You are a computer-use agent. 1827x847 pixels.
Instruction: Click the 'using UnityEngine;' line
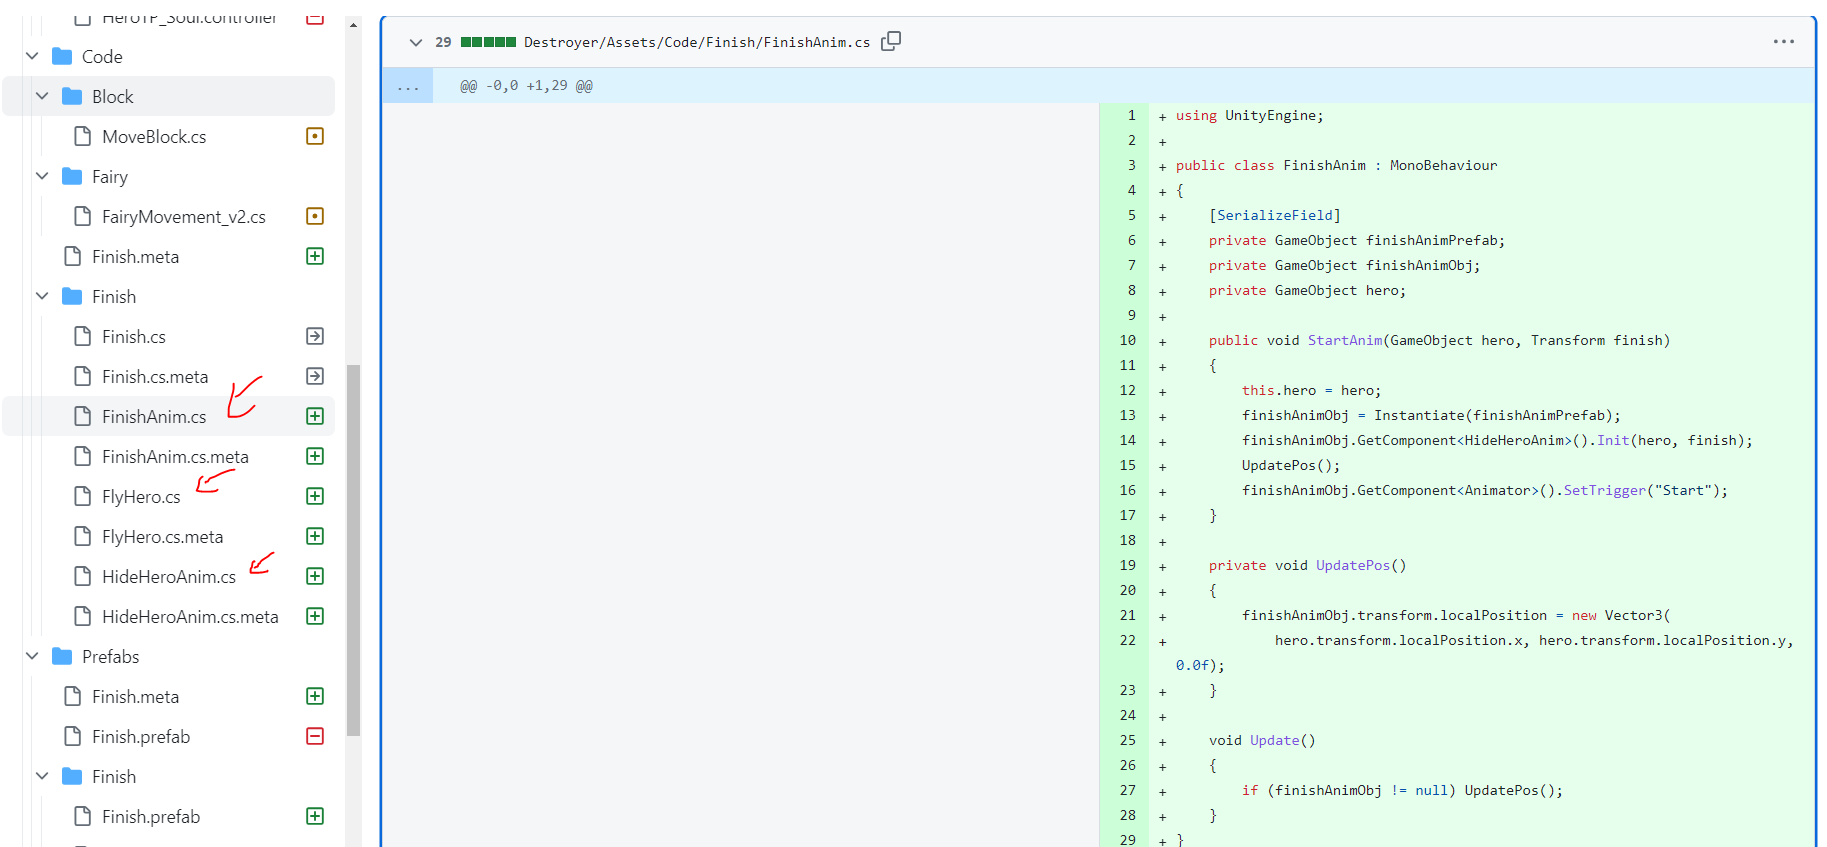pos(1249,115)
